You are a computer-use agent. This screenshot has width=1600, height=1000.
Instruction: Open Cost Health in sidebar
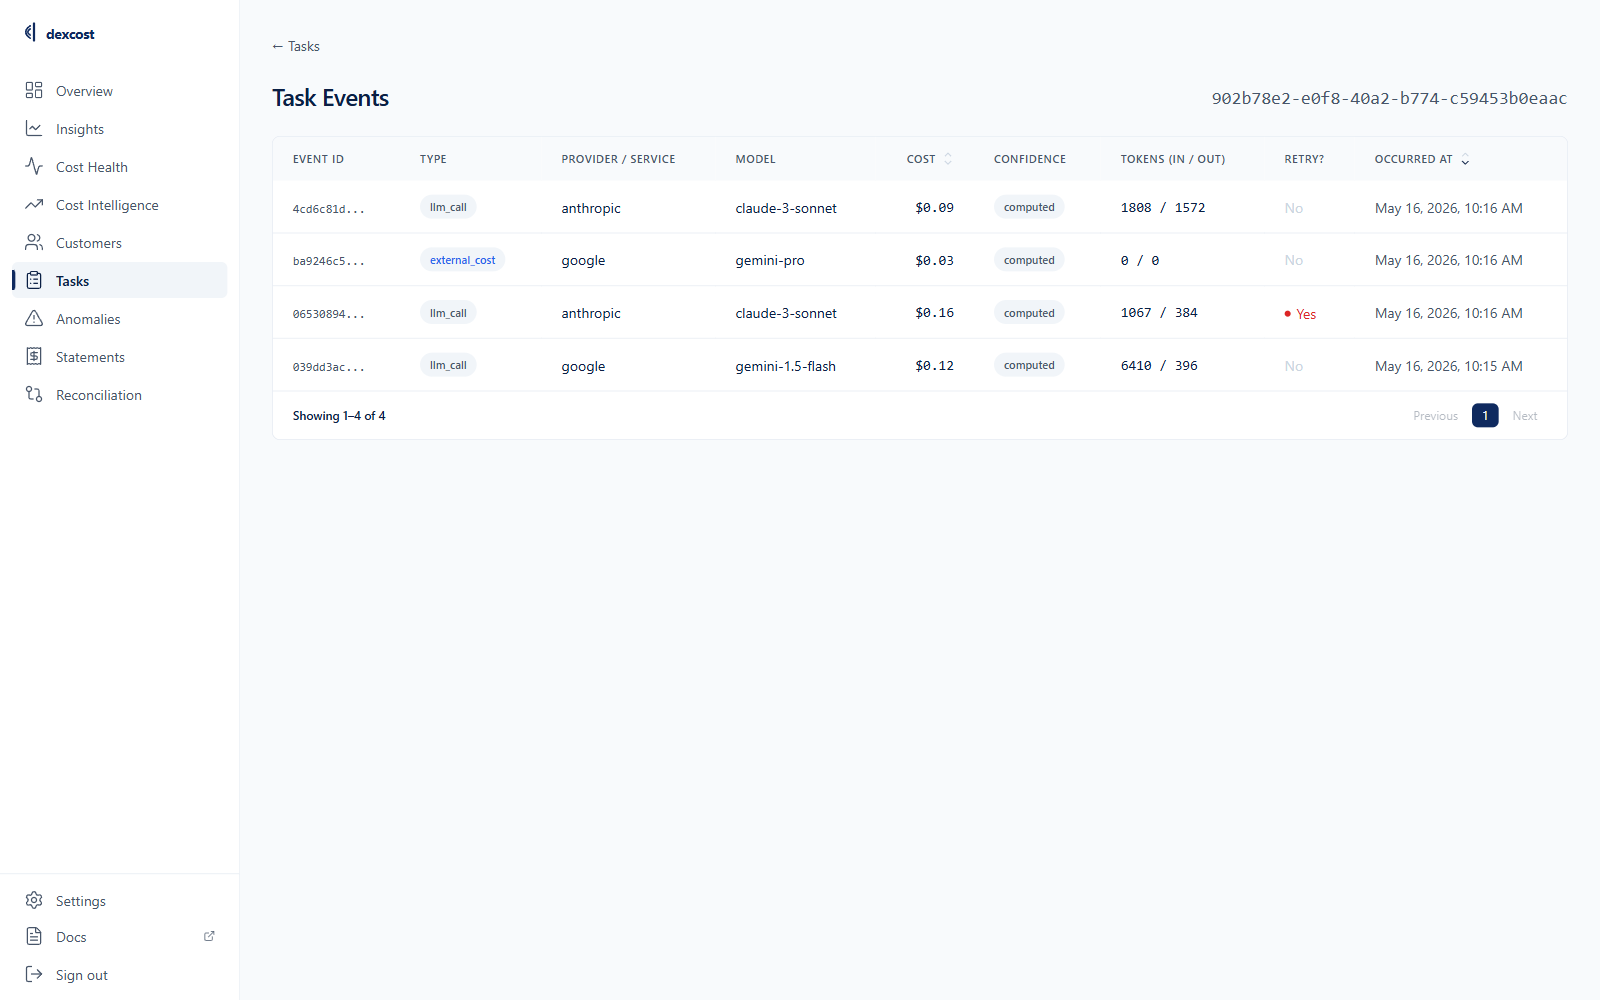120,167
